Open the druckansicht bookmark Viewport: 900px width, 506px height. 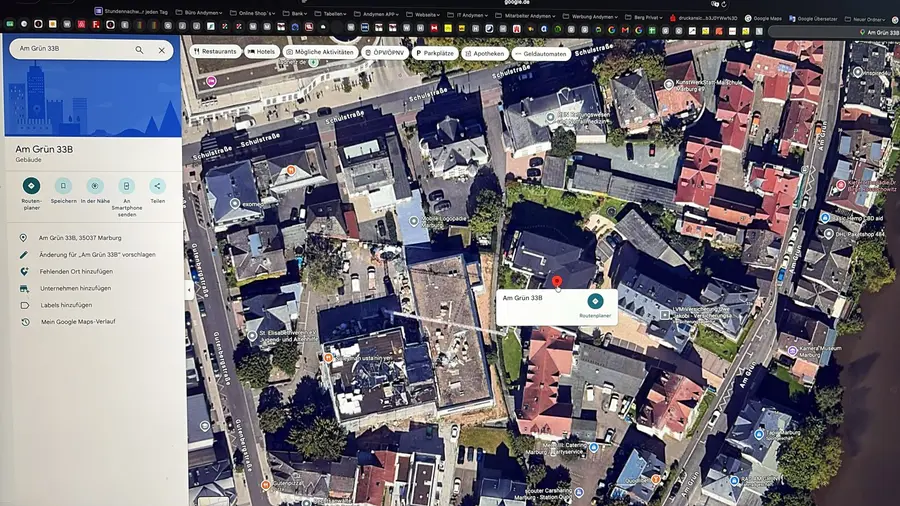pos(703,18)
